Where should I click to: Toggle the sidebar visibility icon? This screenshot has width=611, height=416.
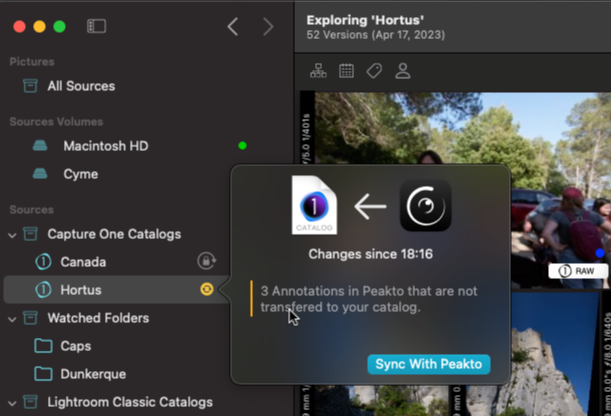coord(96,26)
